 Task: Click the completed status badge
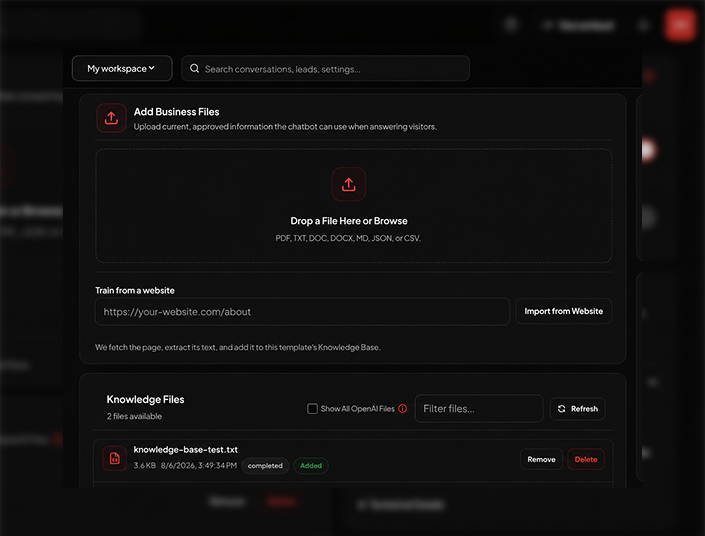pyautogui.click(x=265, y=466)
